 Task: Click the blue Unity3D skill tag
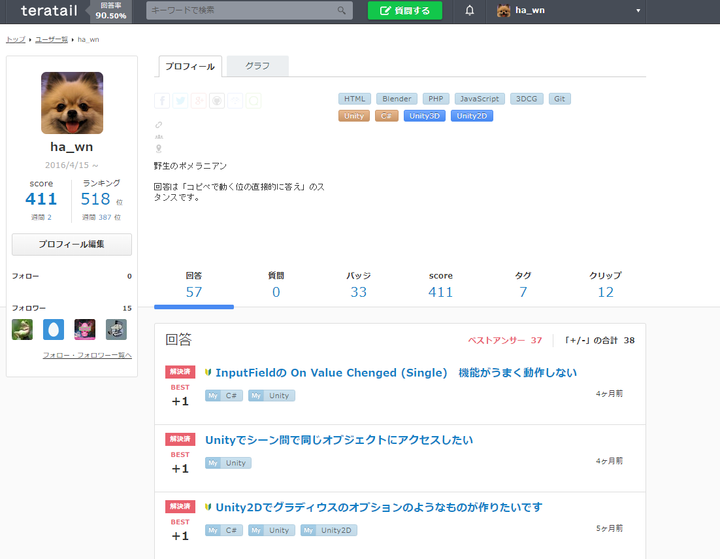[424, 116]
